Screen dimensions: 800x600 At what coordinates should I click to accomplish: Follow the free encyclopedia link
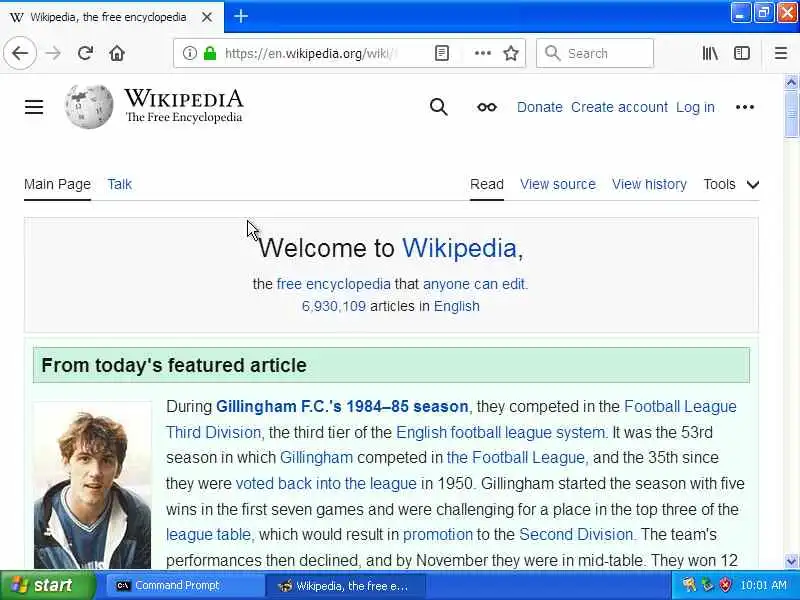(333, 284)
